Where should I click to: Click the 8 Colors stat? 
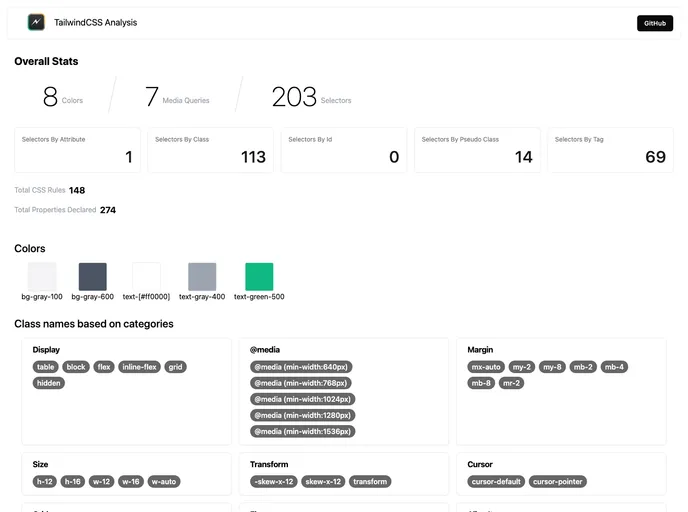[63, 97]
